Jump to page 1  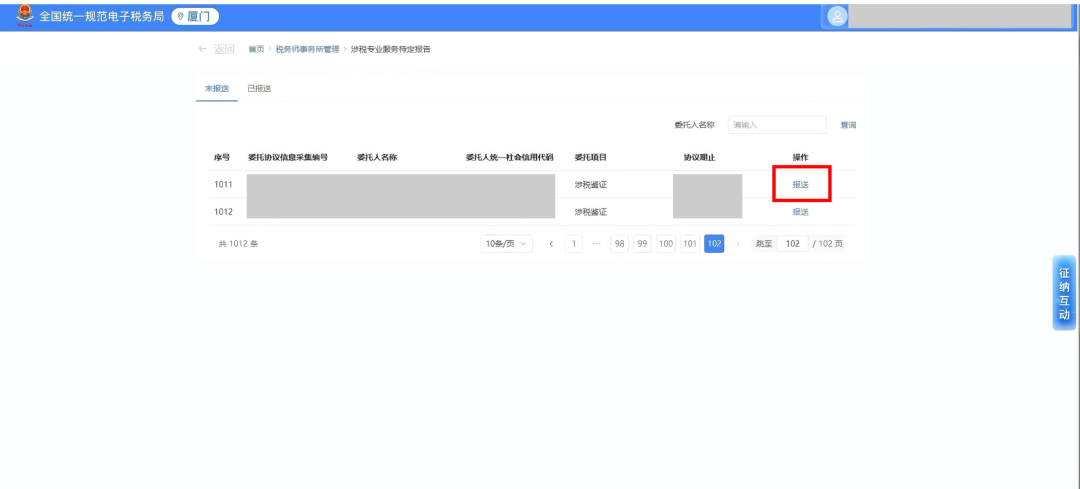[574, 244]
